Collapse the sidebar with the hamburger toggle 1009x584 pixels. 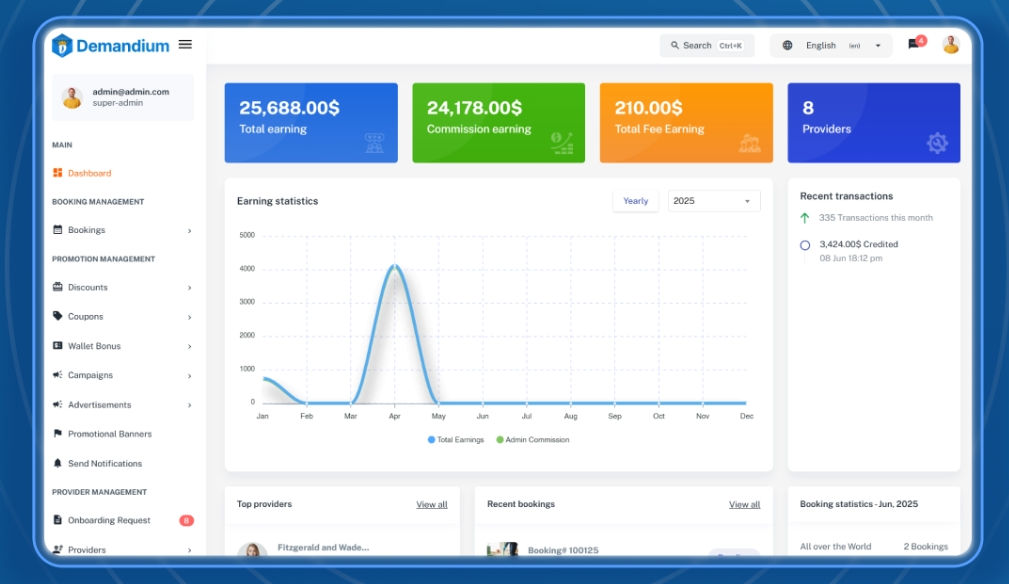coord(184,43)
